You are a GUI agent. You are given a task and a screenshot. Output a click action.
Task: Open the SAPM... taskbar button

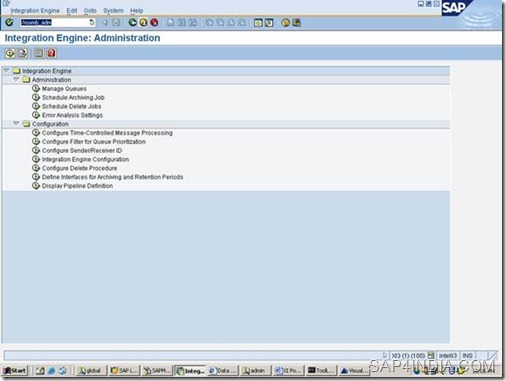click(x=156, y=370)
